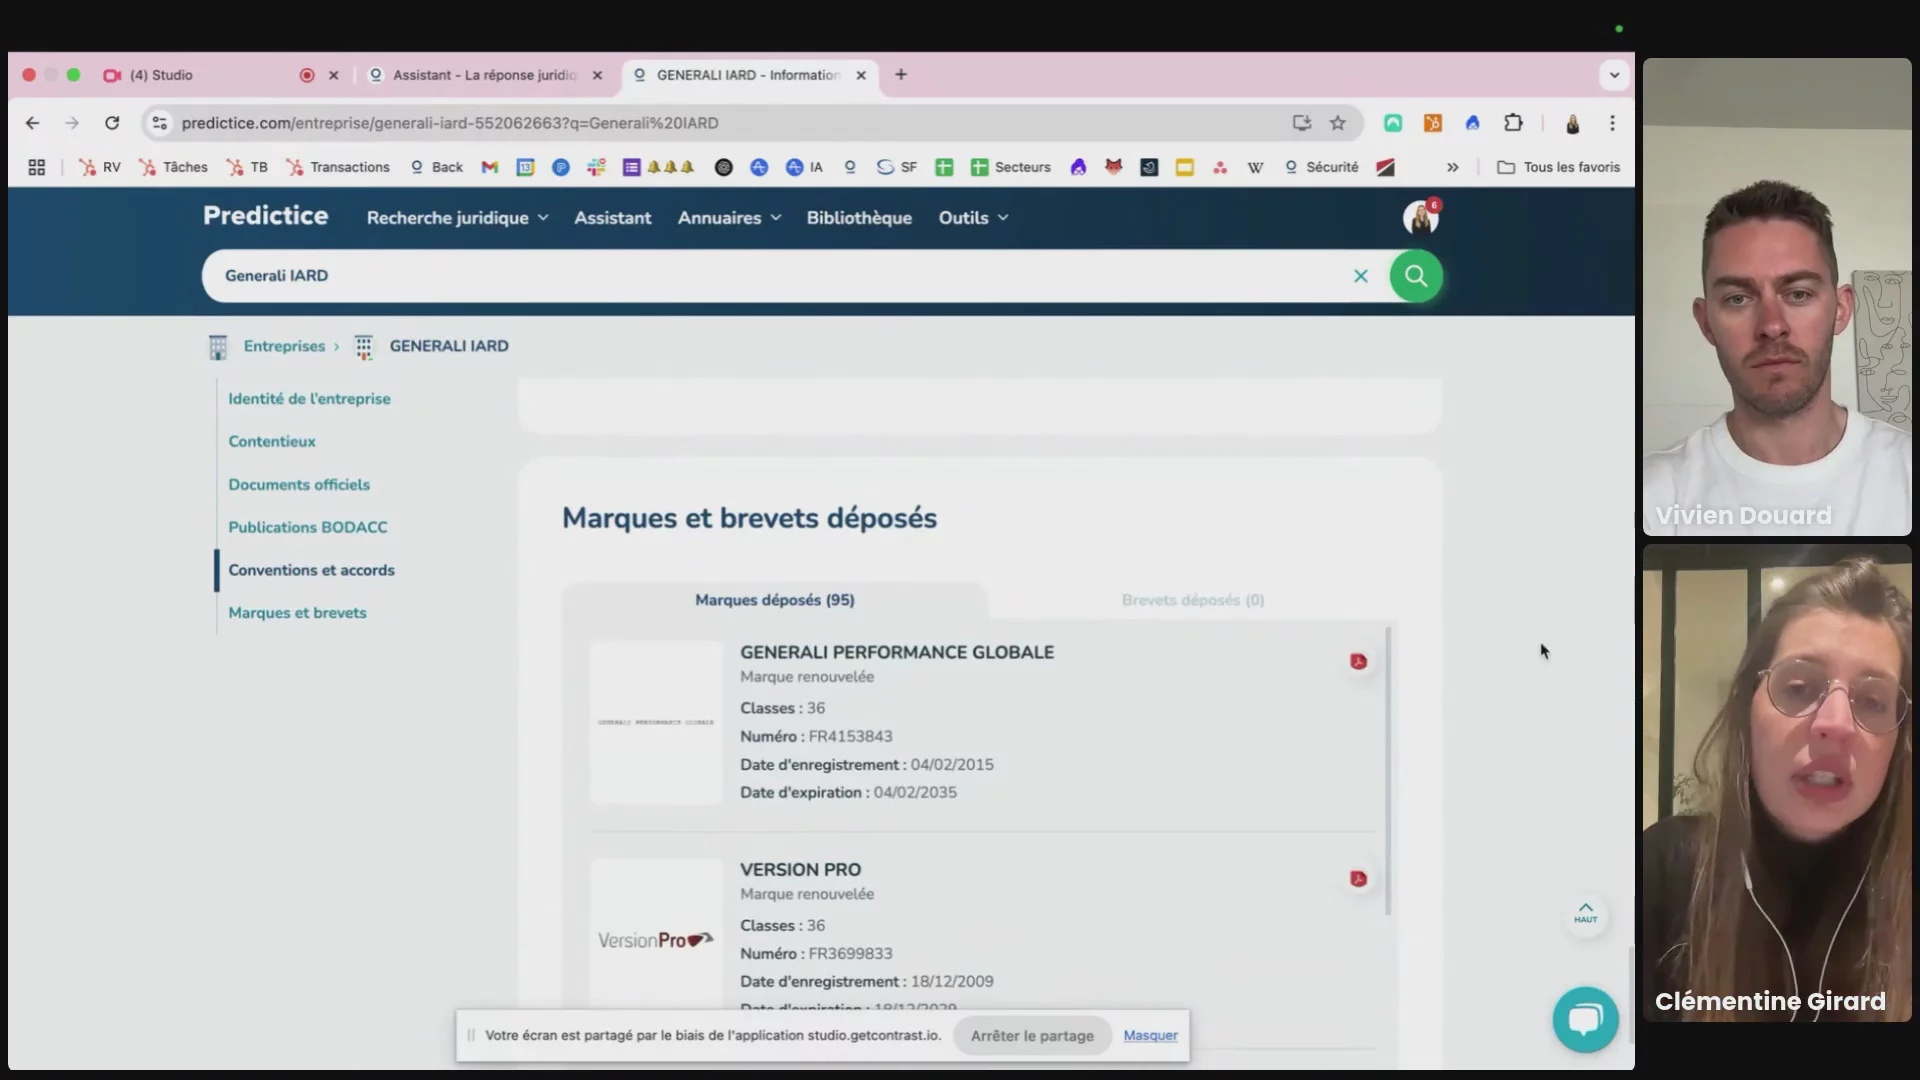Open the chat support bubble
Screen dimensions: 1920x1080
[x=1585, y=1019]
